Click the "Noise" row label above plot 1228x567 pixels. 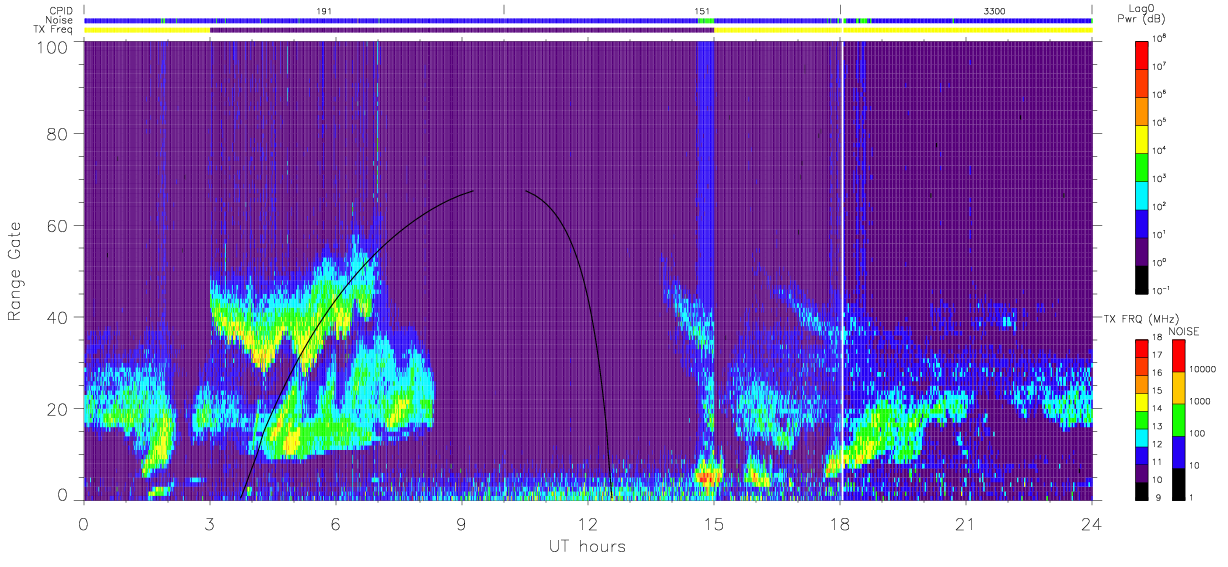[61, 20]
